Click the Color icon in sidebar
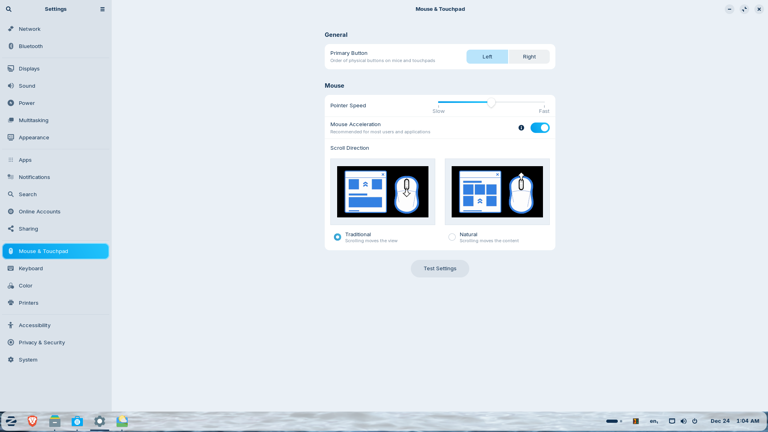 pos(11,286)
